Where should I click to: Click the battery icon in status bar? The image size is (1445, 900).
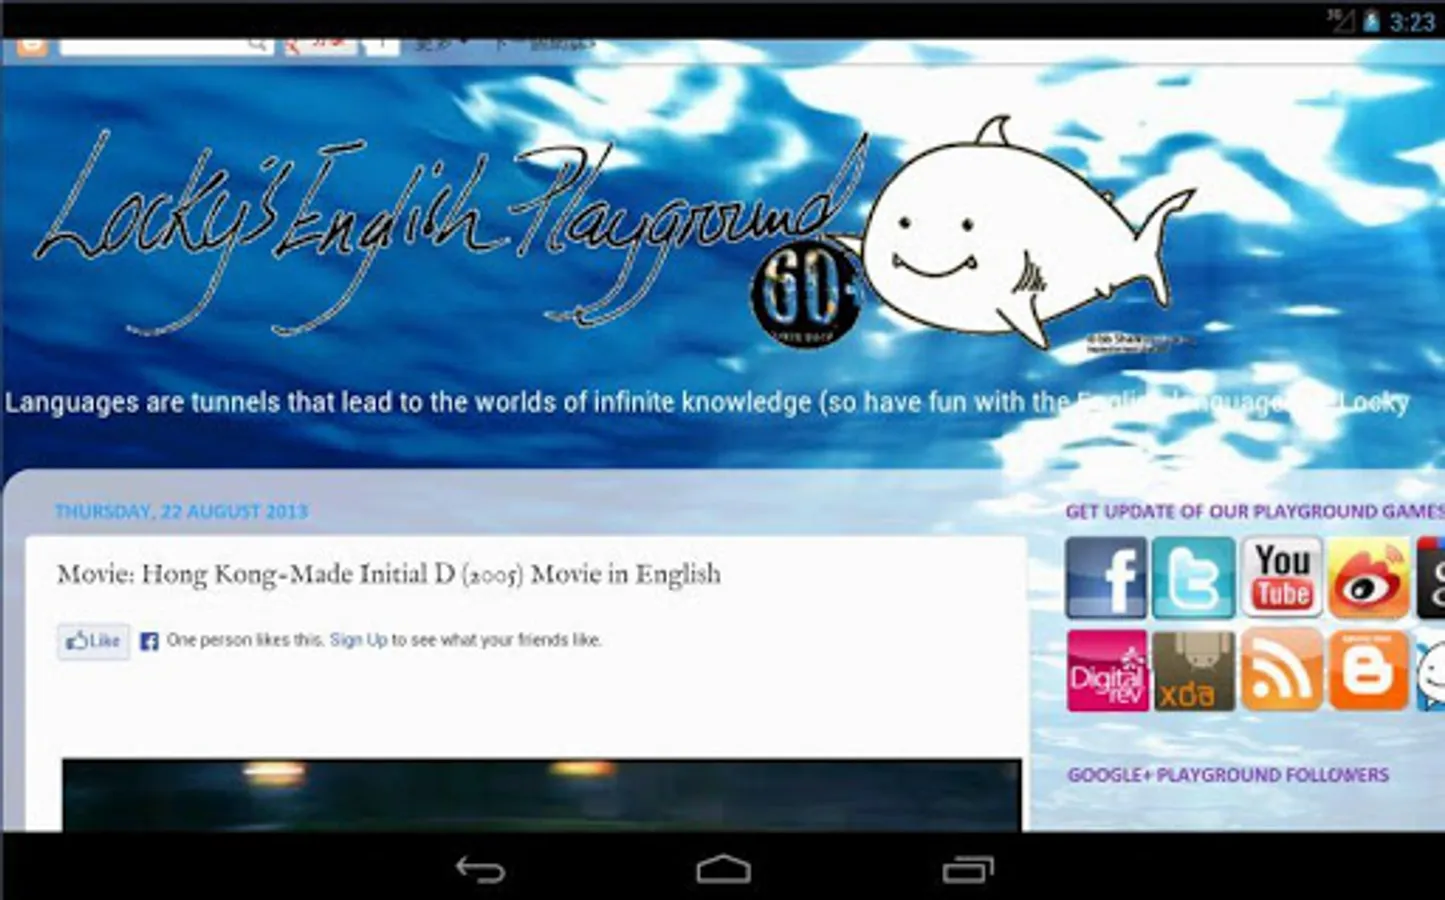coord(1371,20)
